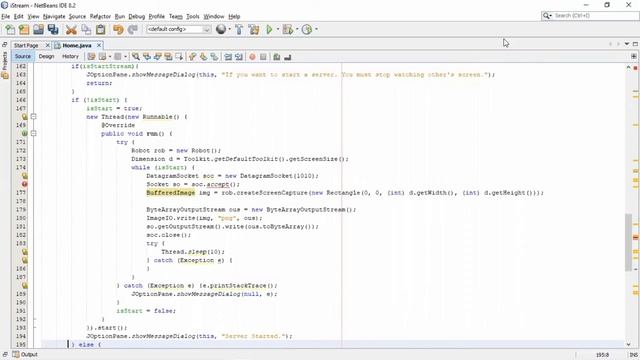Click the lightbulb hint beside DatagramSocket line
The image size is (640, 360).
(24, 176)
